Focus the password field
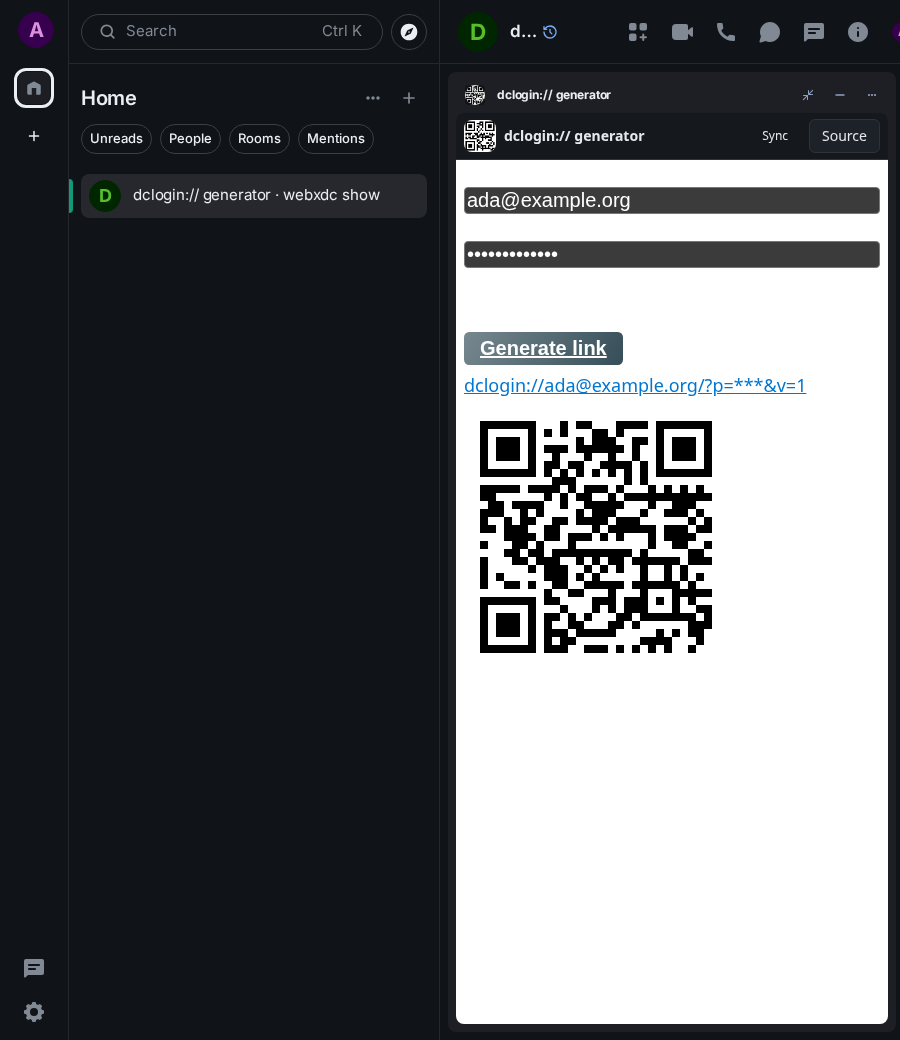 coord(672,255)
